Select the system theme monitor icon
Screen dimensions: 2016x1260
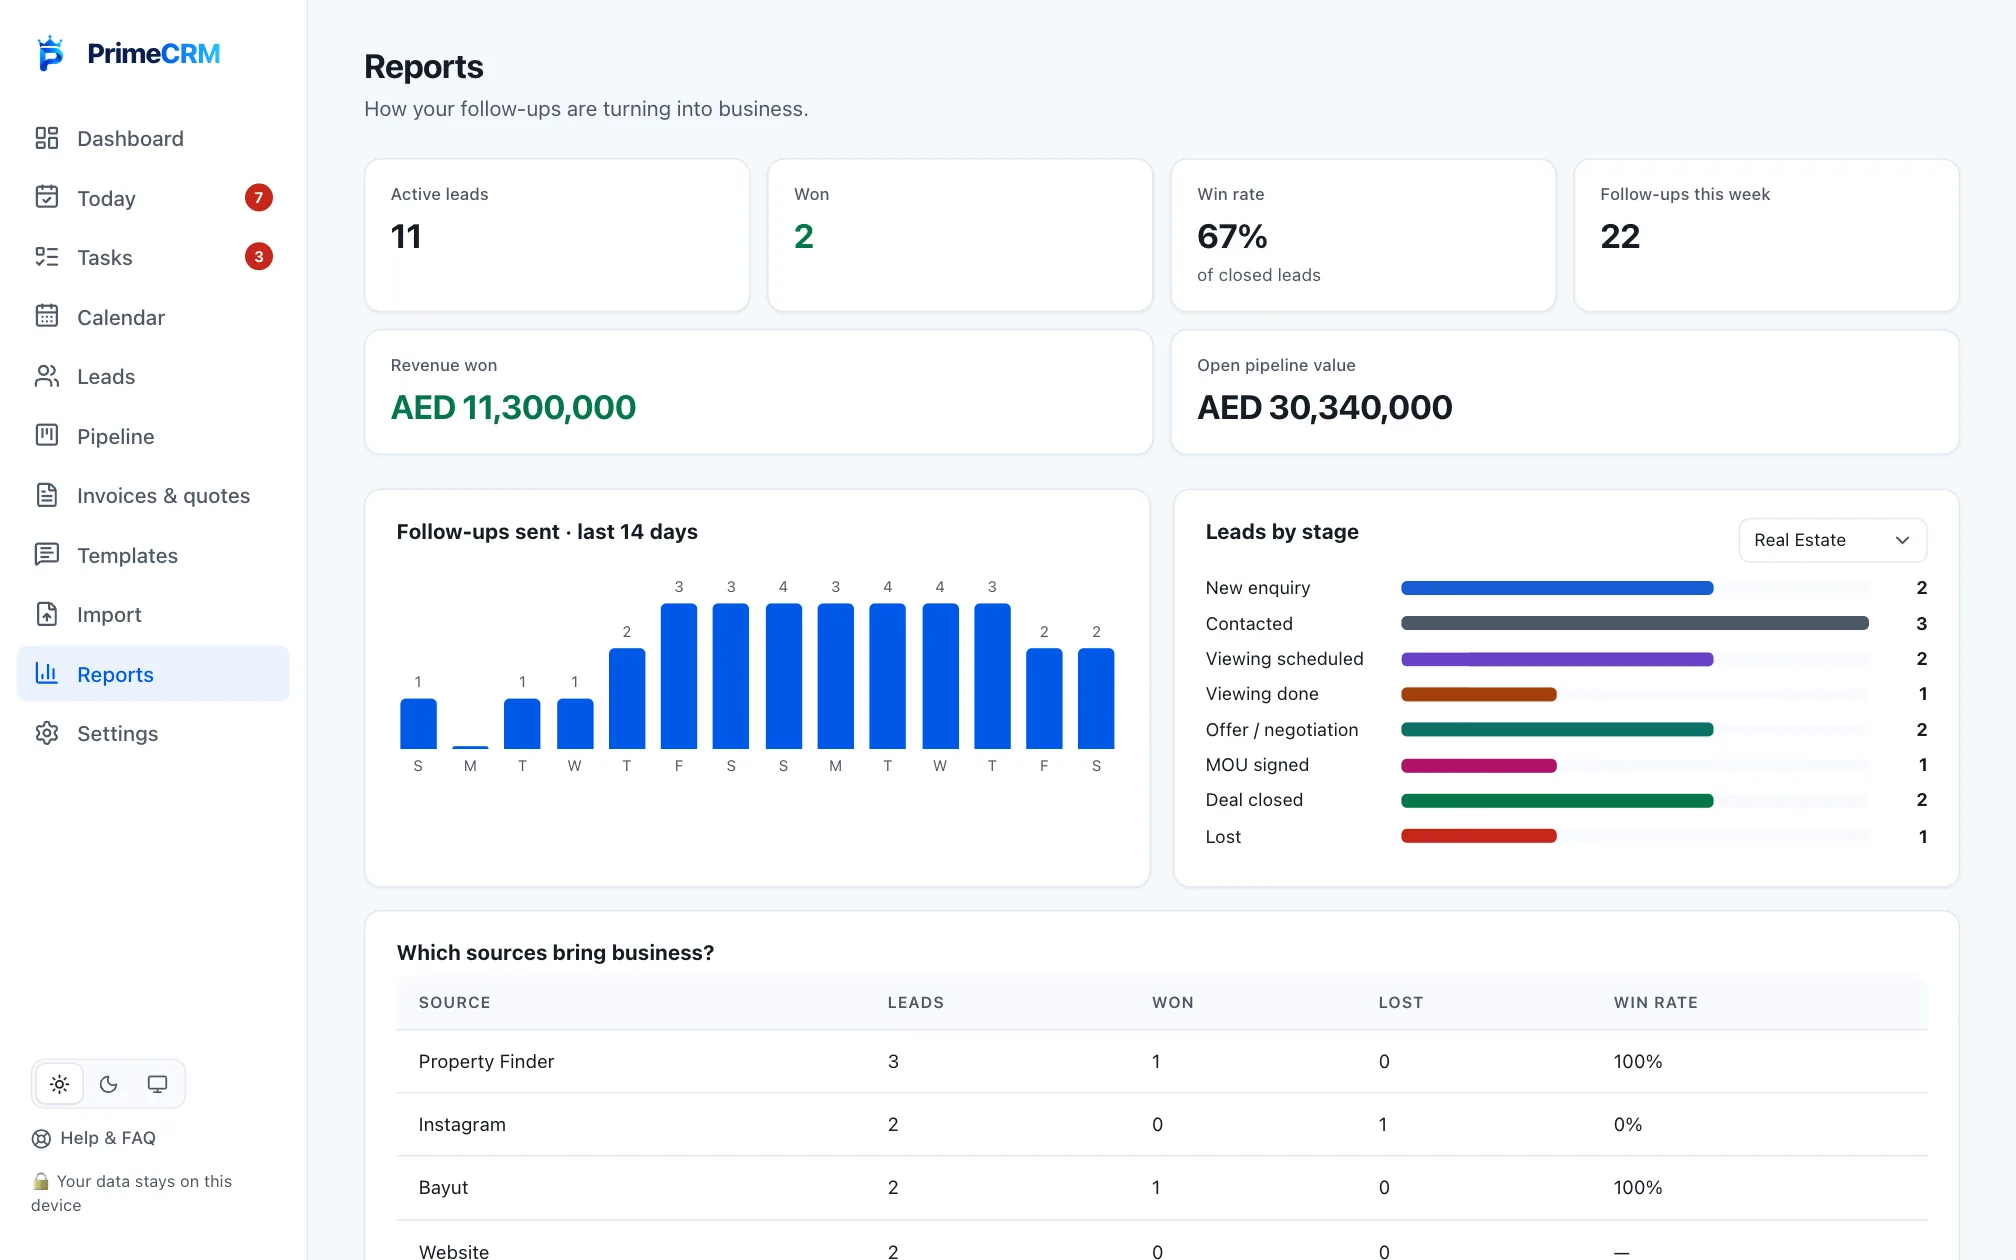(157, 1084)
